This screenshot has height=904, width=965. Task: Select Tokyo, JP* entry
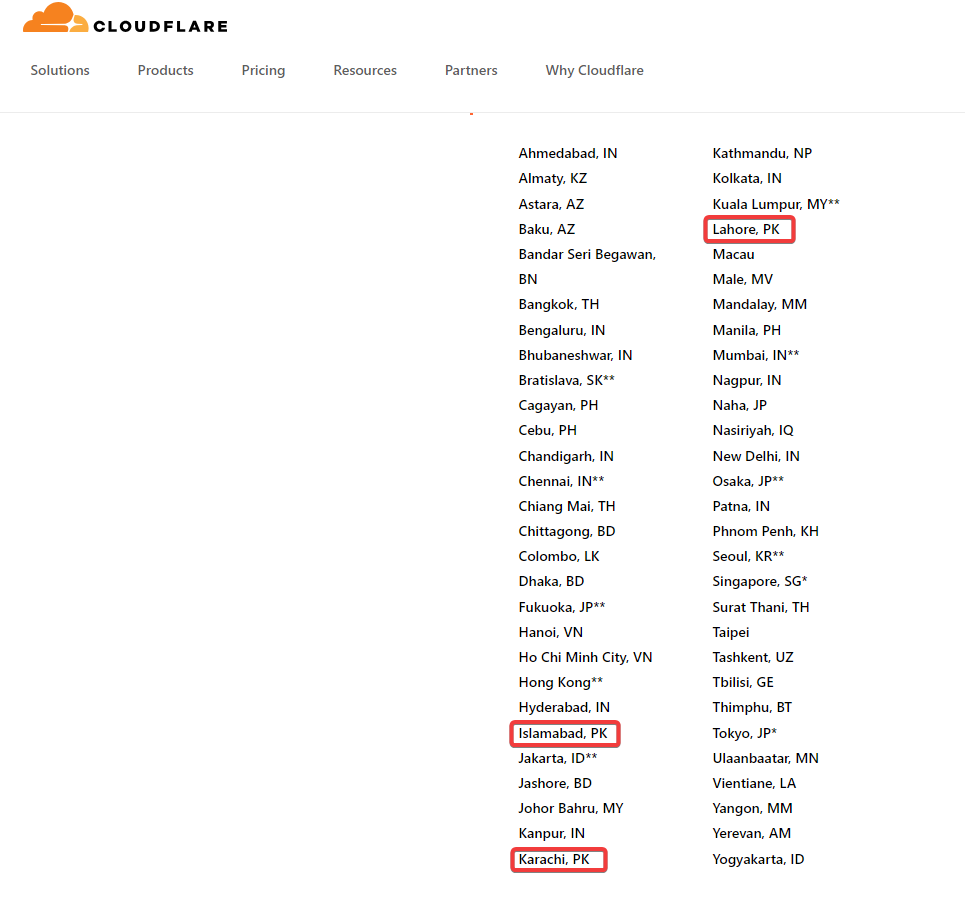tap(745, 734)
